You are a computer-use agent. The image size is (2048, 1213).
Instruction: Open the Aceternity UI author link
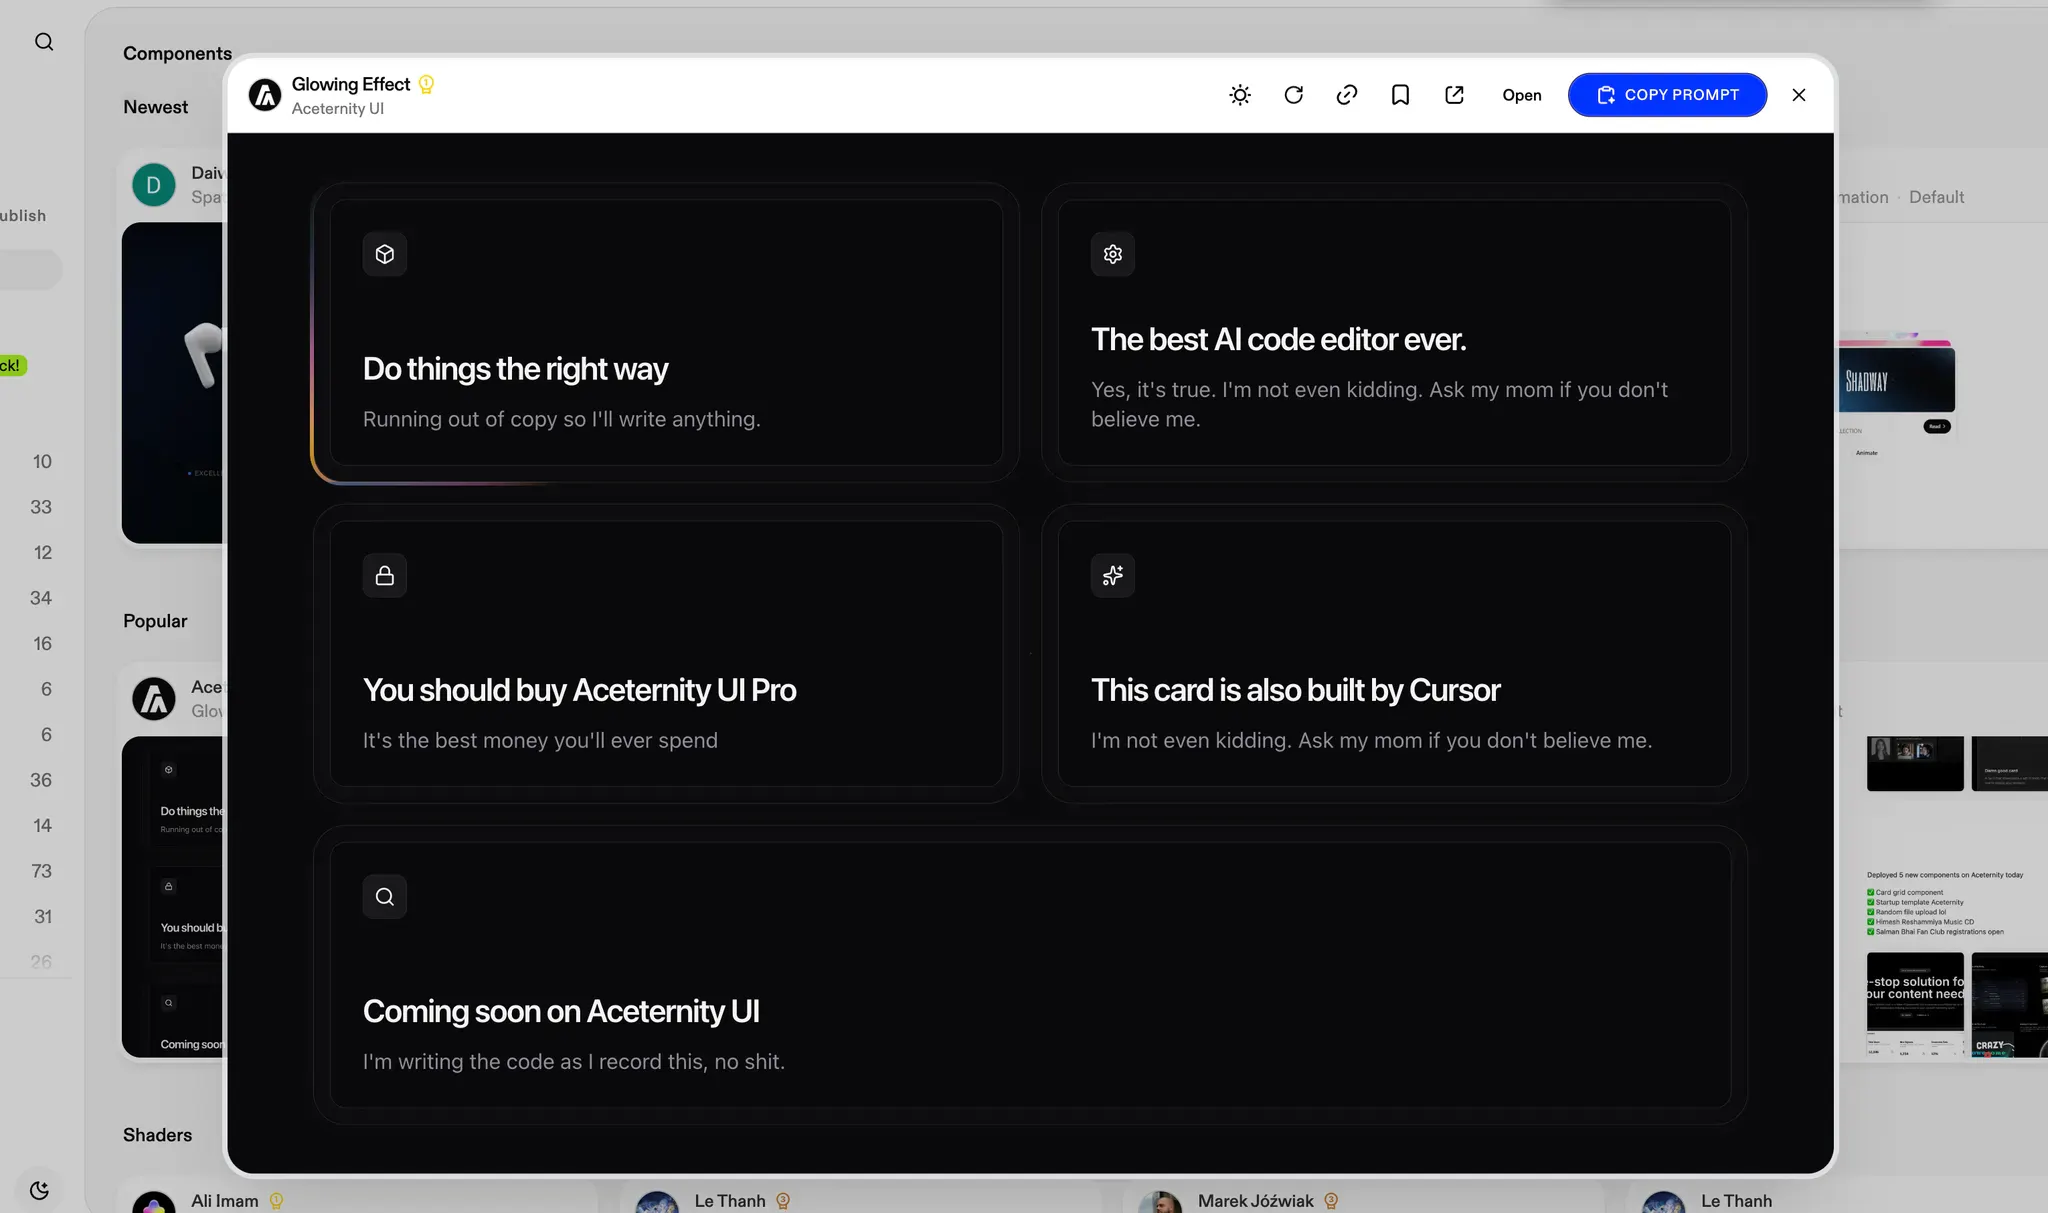point(338,108)
